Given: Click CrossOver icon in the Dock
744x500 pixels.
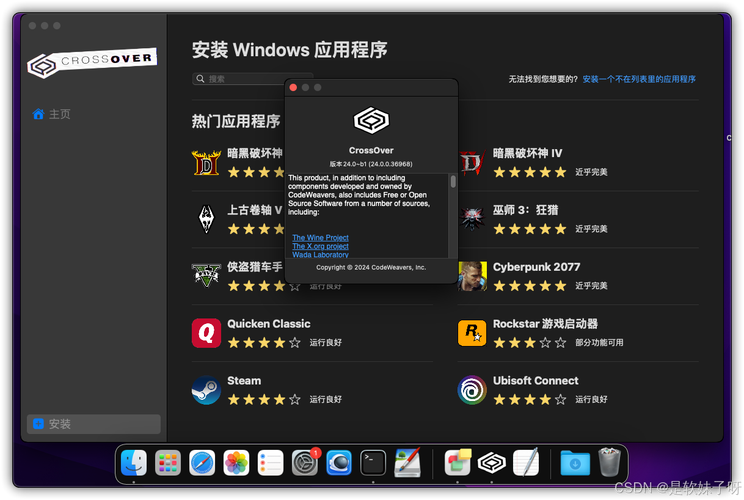Looking at the screenshot, I should click(x=492, y=463).
